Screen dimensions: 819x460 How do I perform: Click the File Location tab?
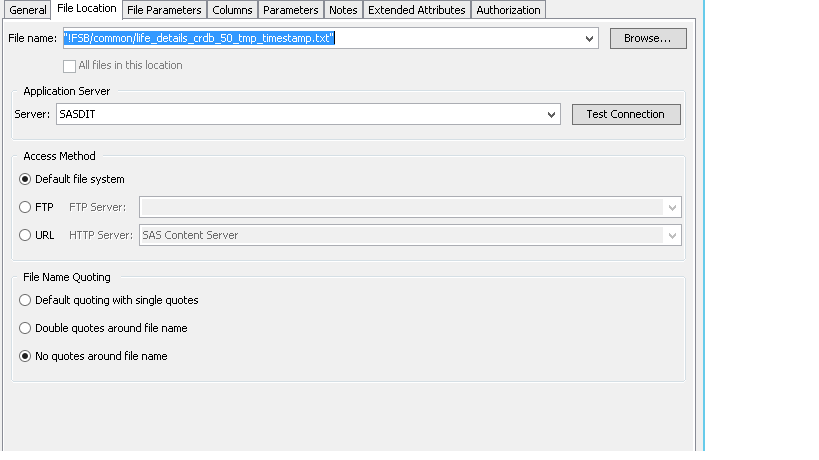click(x=86, y=9)
